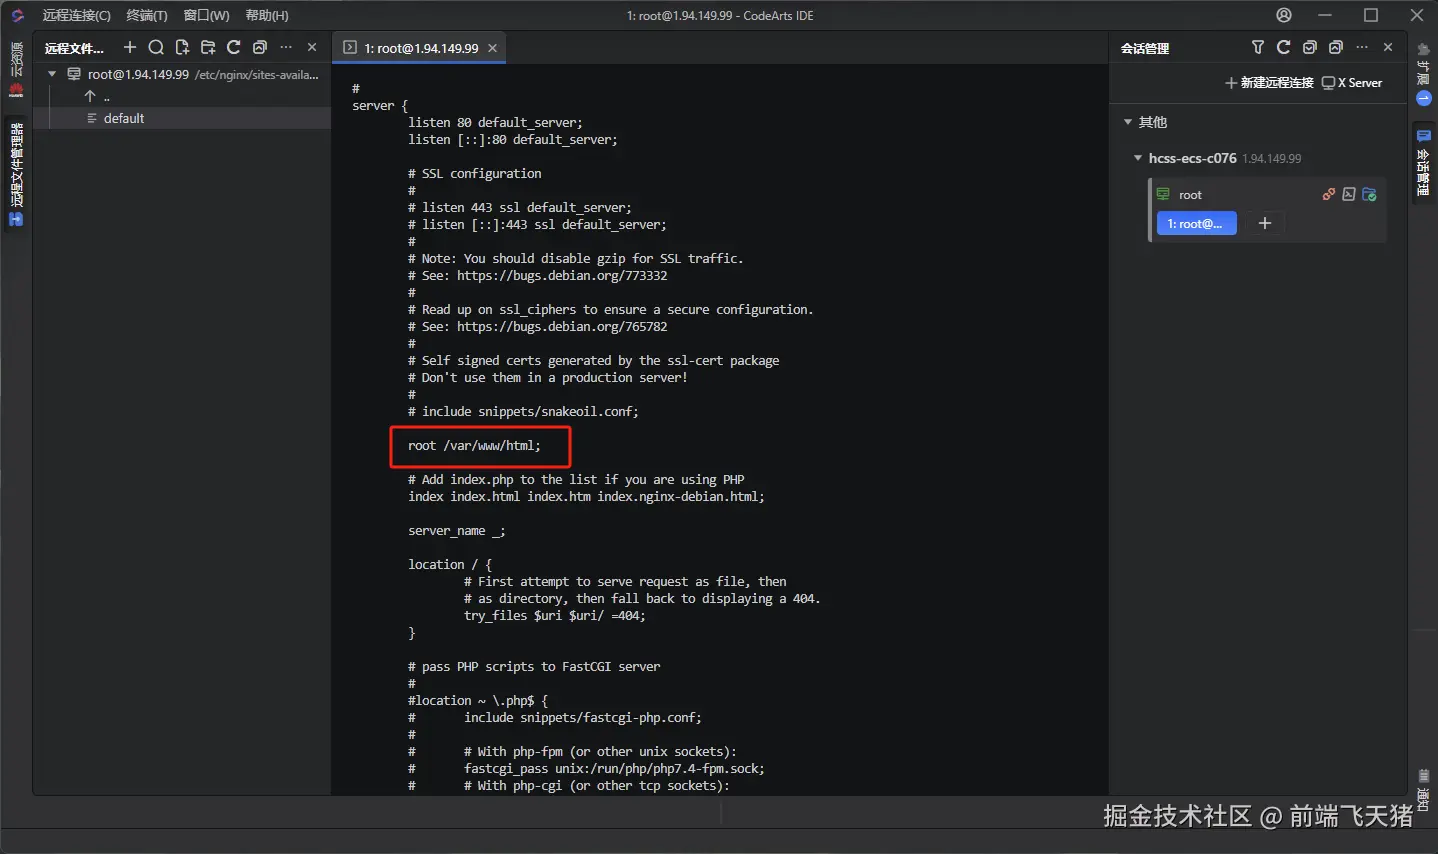Open the 帮助(H) menu
This screenshot has width=1438, height=854.
point(266,15)
